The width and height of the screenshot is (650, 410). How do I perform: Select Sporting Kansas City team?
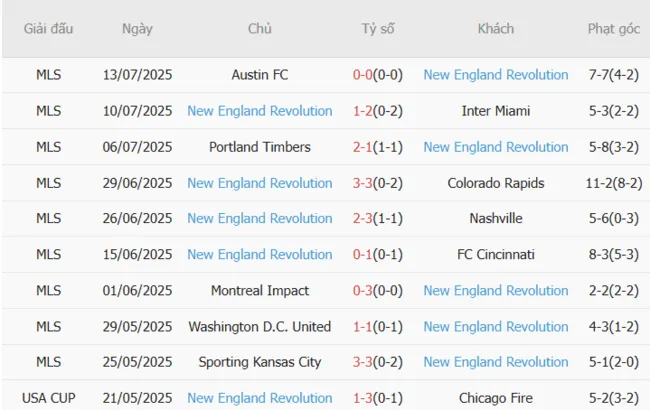point(259,362)
